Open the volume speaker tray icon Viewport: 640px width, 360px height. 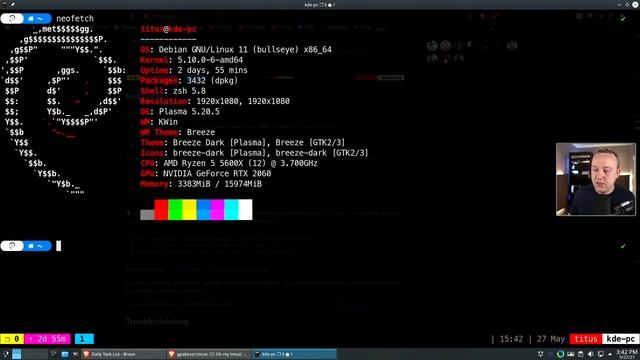click(591, 354)
